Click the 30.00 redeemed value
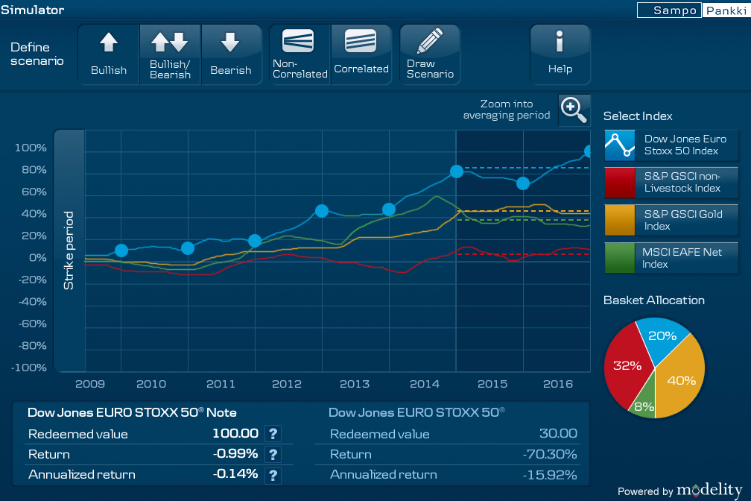The height and width of the screenshot is (501, 751). pyautogui.click(x=558, y=433)
